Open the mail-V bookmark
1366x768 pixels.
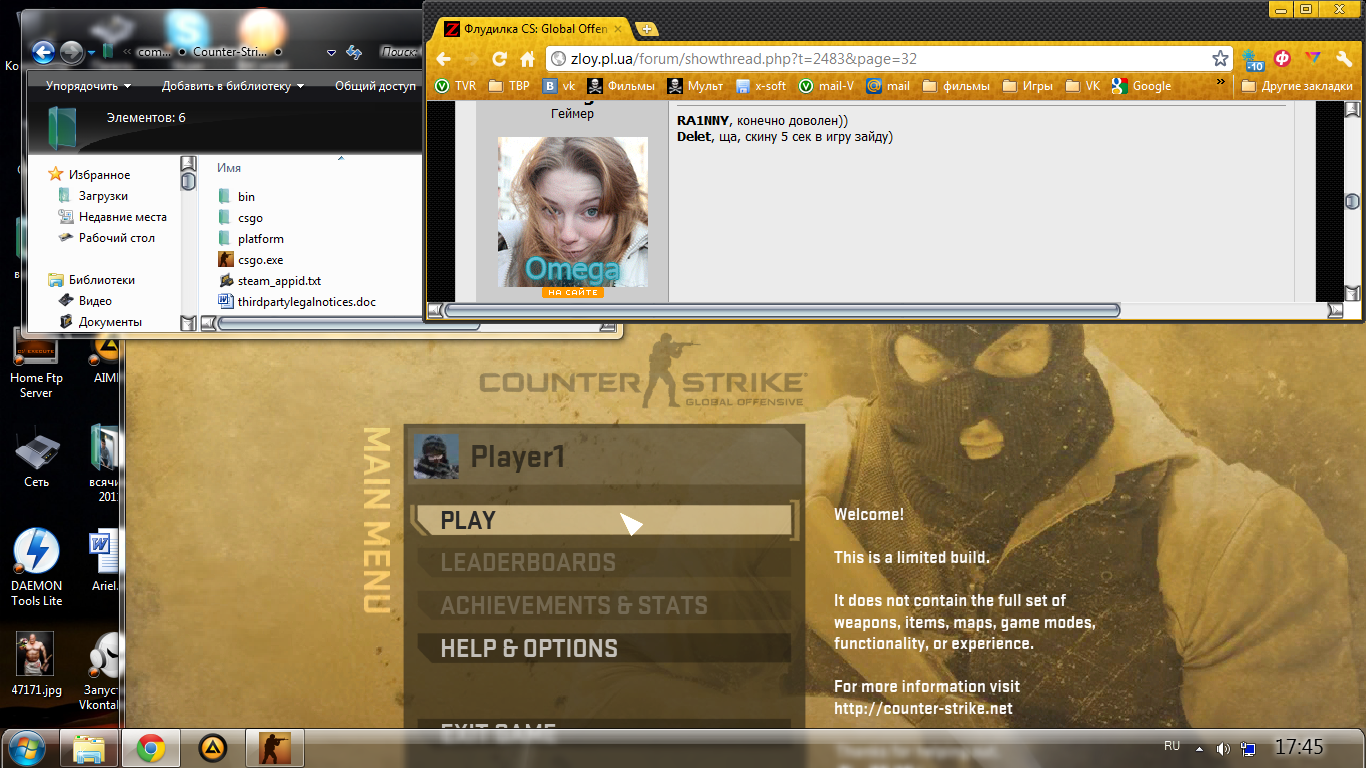tap(826, 86)
